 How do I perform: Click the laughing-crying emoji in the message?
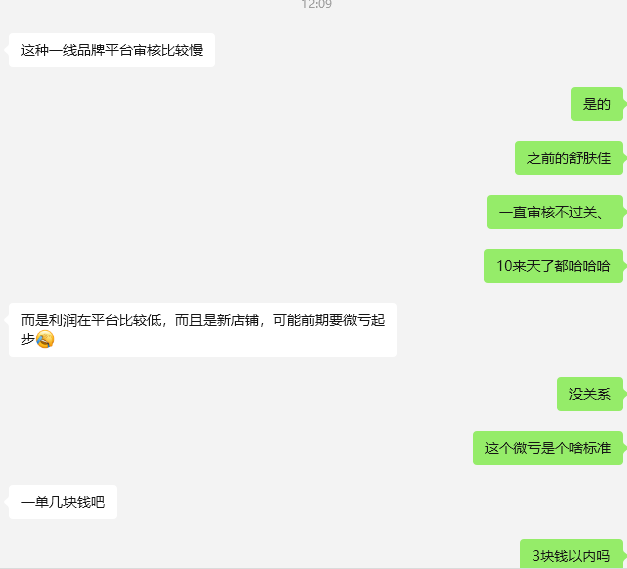[x=45, y=339]
